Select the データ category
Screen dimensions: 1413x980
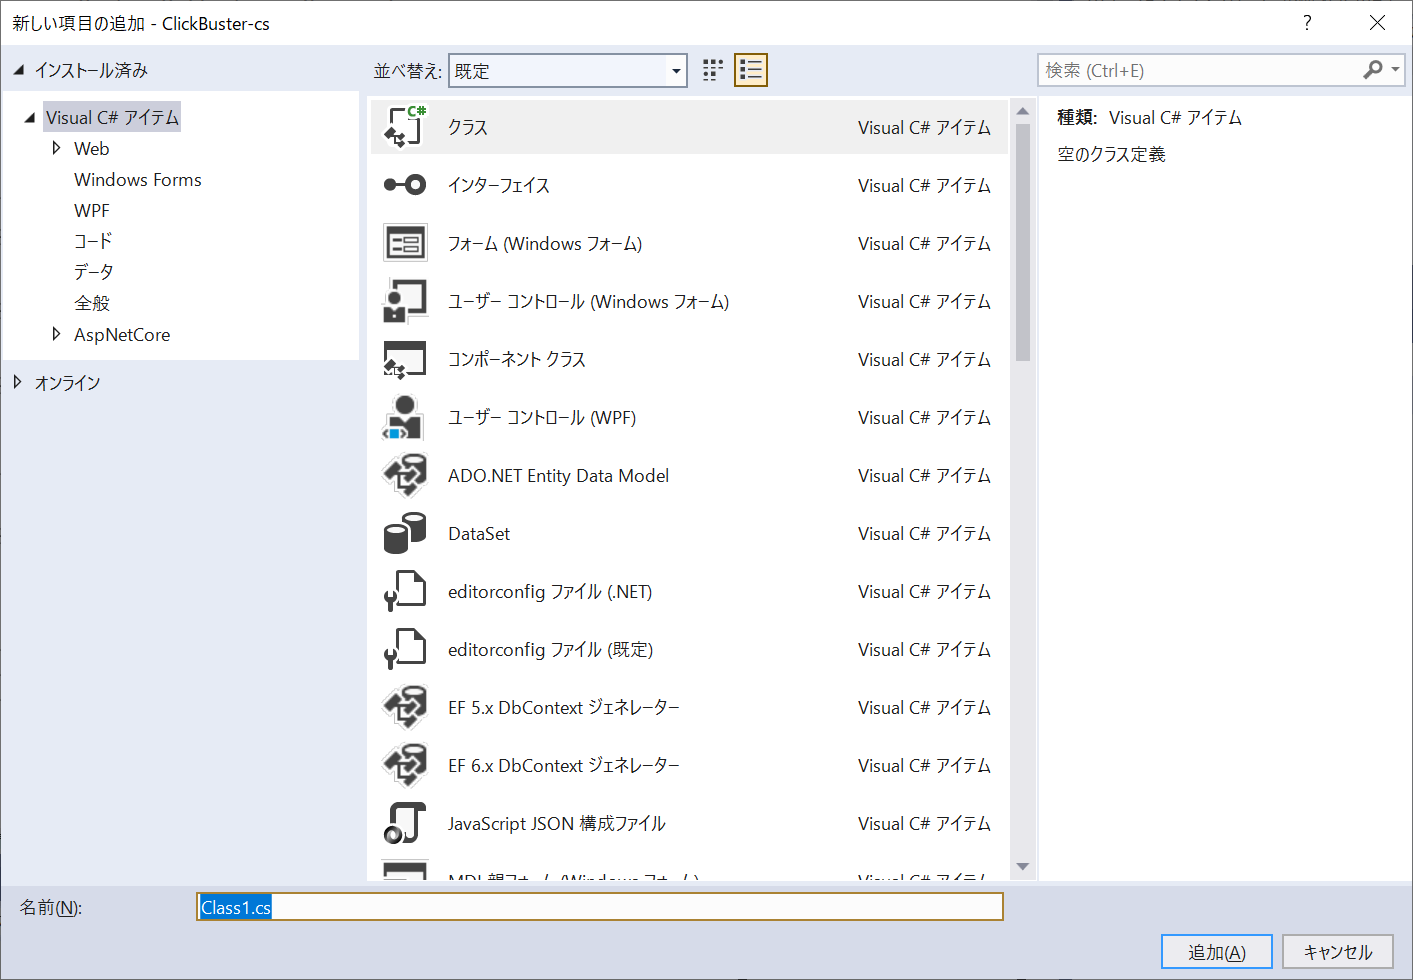click(x=94, y=272)
